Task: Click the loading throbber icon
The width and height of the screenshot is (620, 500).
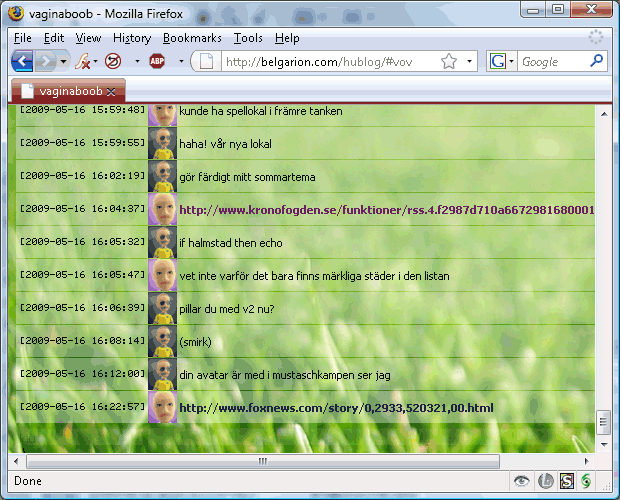Action: click(x=595, y=37)
